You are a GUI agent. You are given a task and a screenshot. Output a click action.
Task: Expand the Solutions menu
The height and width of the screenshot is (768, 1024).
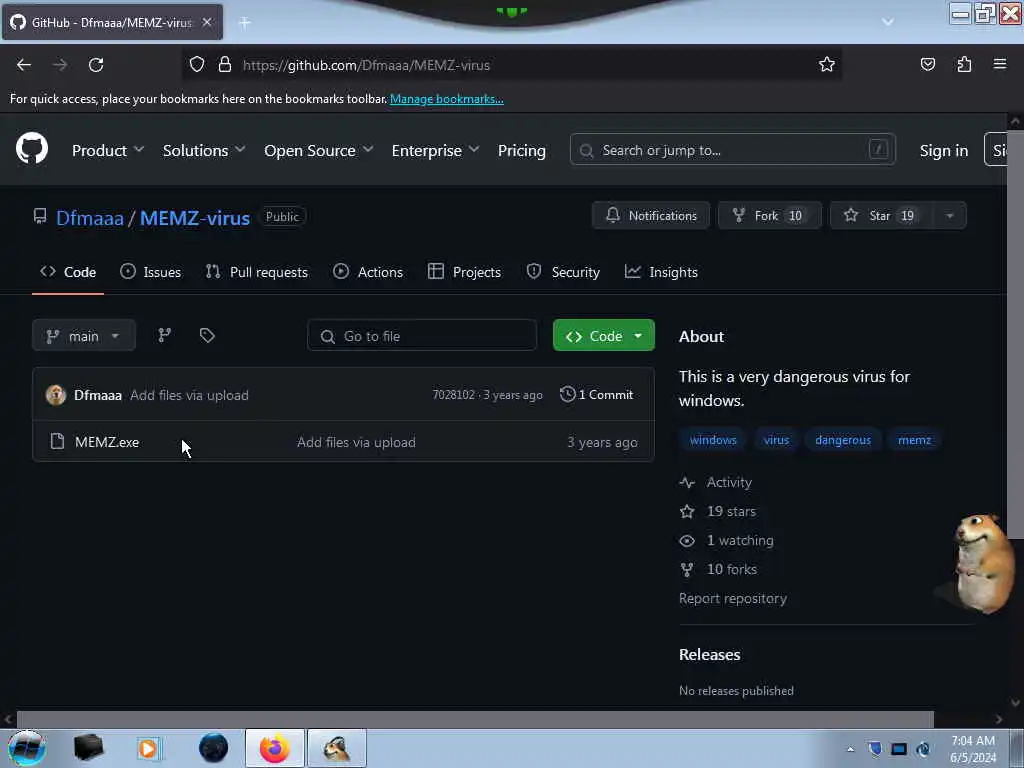(204, 150)
